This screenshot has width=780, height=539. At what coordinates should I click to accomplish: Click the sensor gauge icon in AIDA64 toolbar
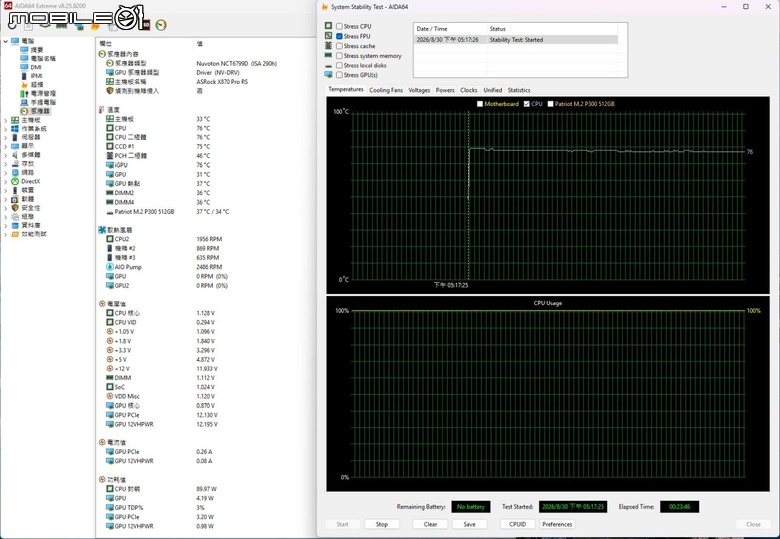[x=161, y=24]
